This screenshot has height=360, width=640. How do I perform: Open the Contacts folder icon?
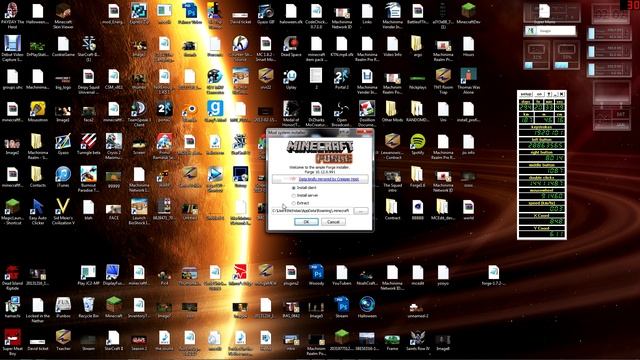[x=38, y=176]
